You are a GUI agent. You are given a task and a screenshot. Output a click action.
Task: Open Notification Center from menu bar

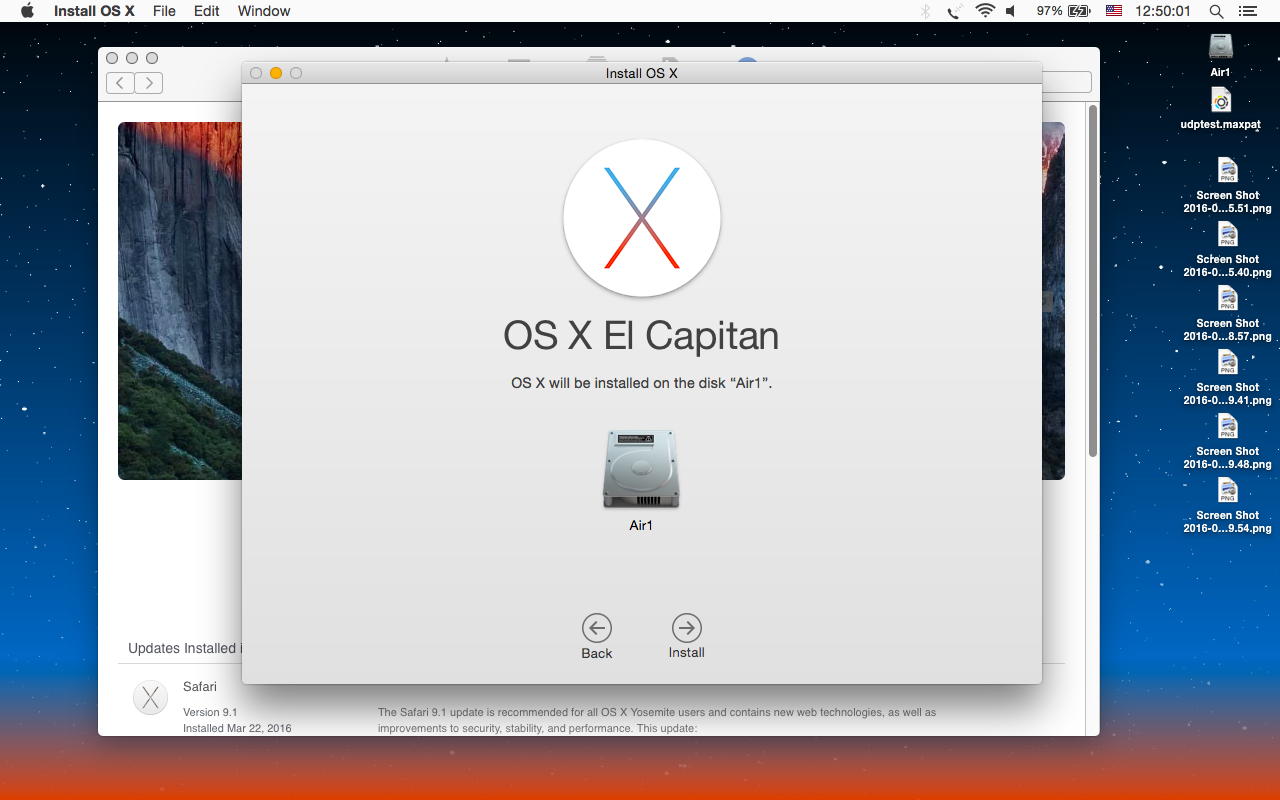click(1247, 11)
